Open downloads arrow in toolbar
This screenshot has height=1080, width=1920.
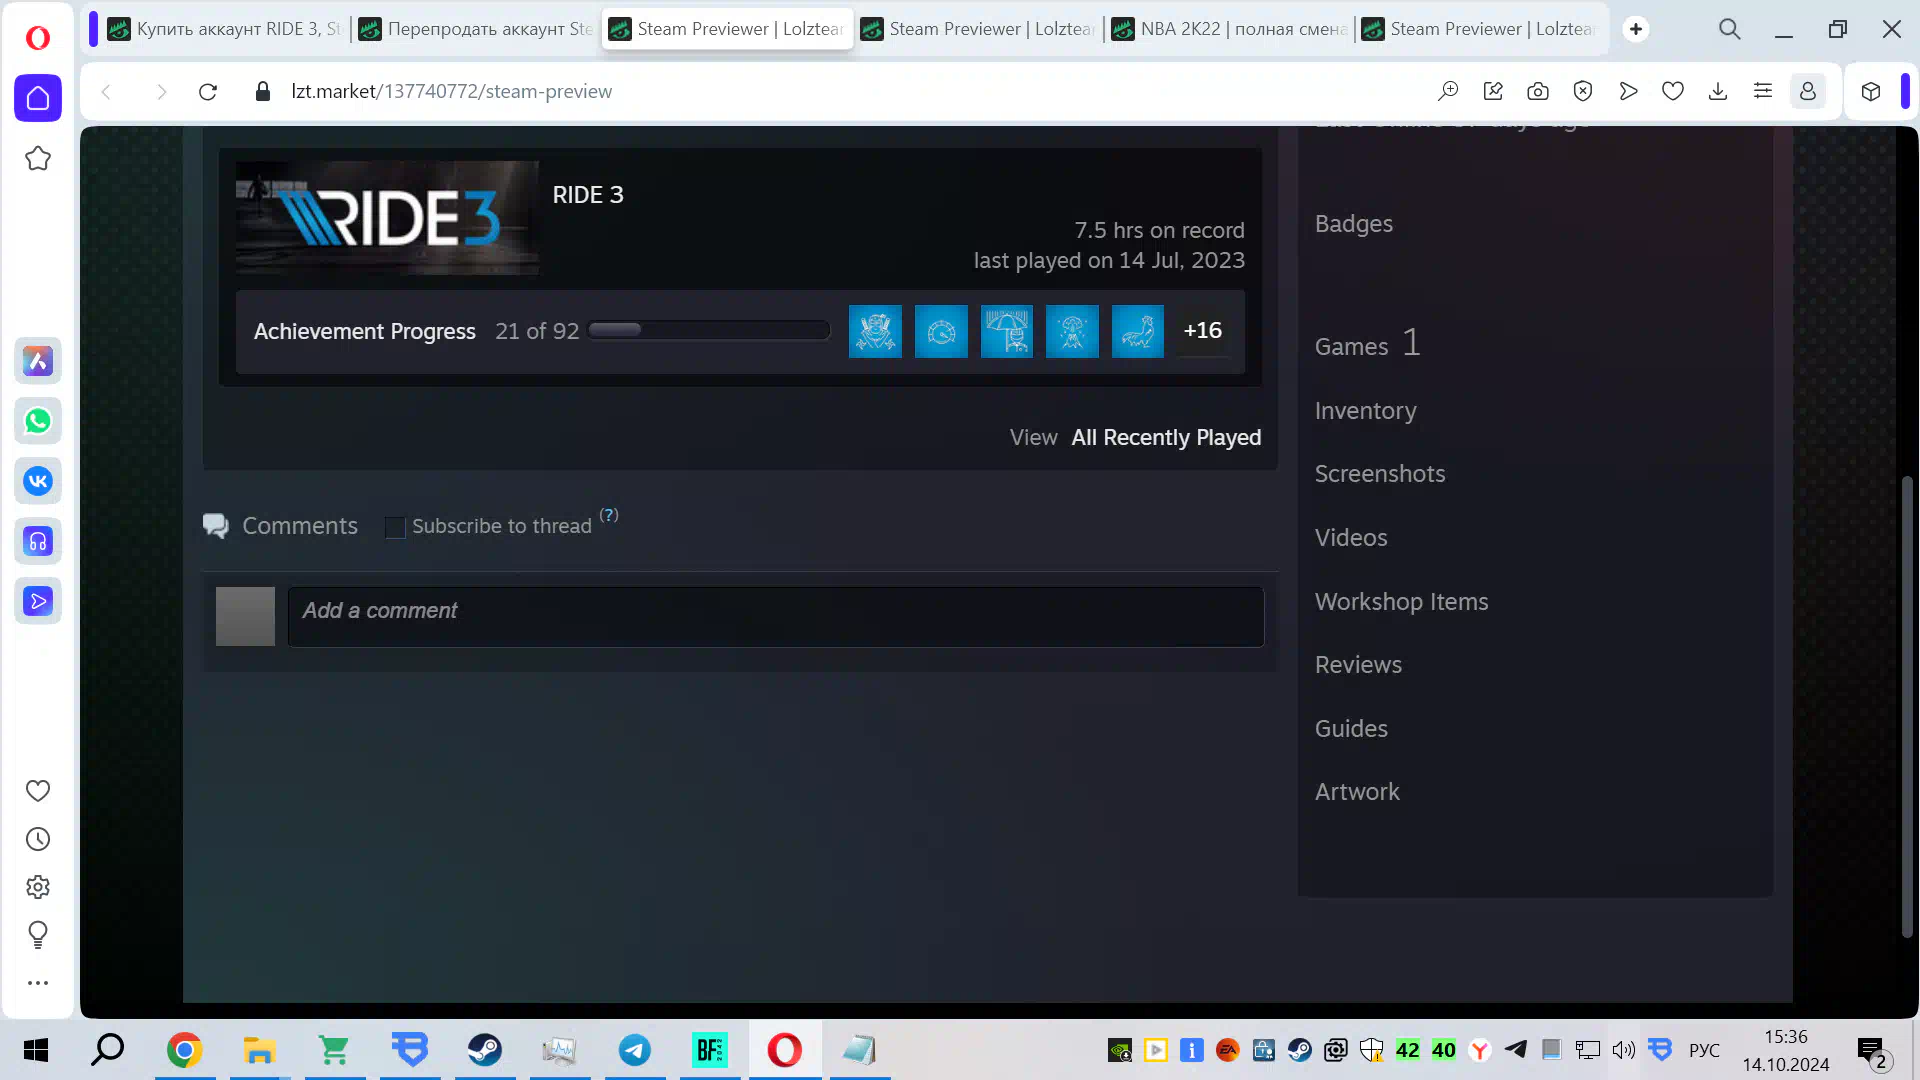(x=1718, y=92)
